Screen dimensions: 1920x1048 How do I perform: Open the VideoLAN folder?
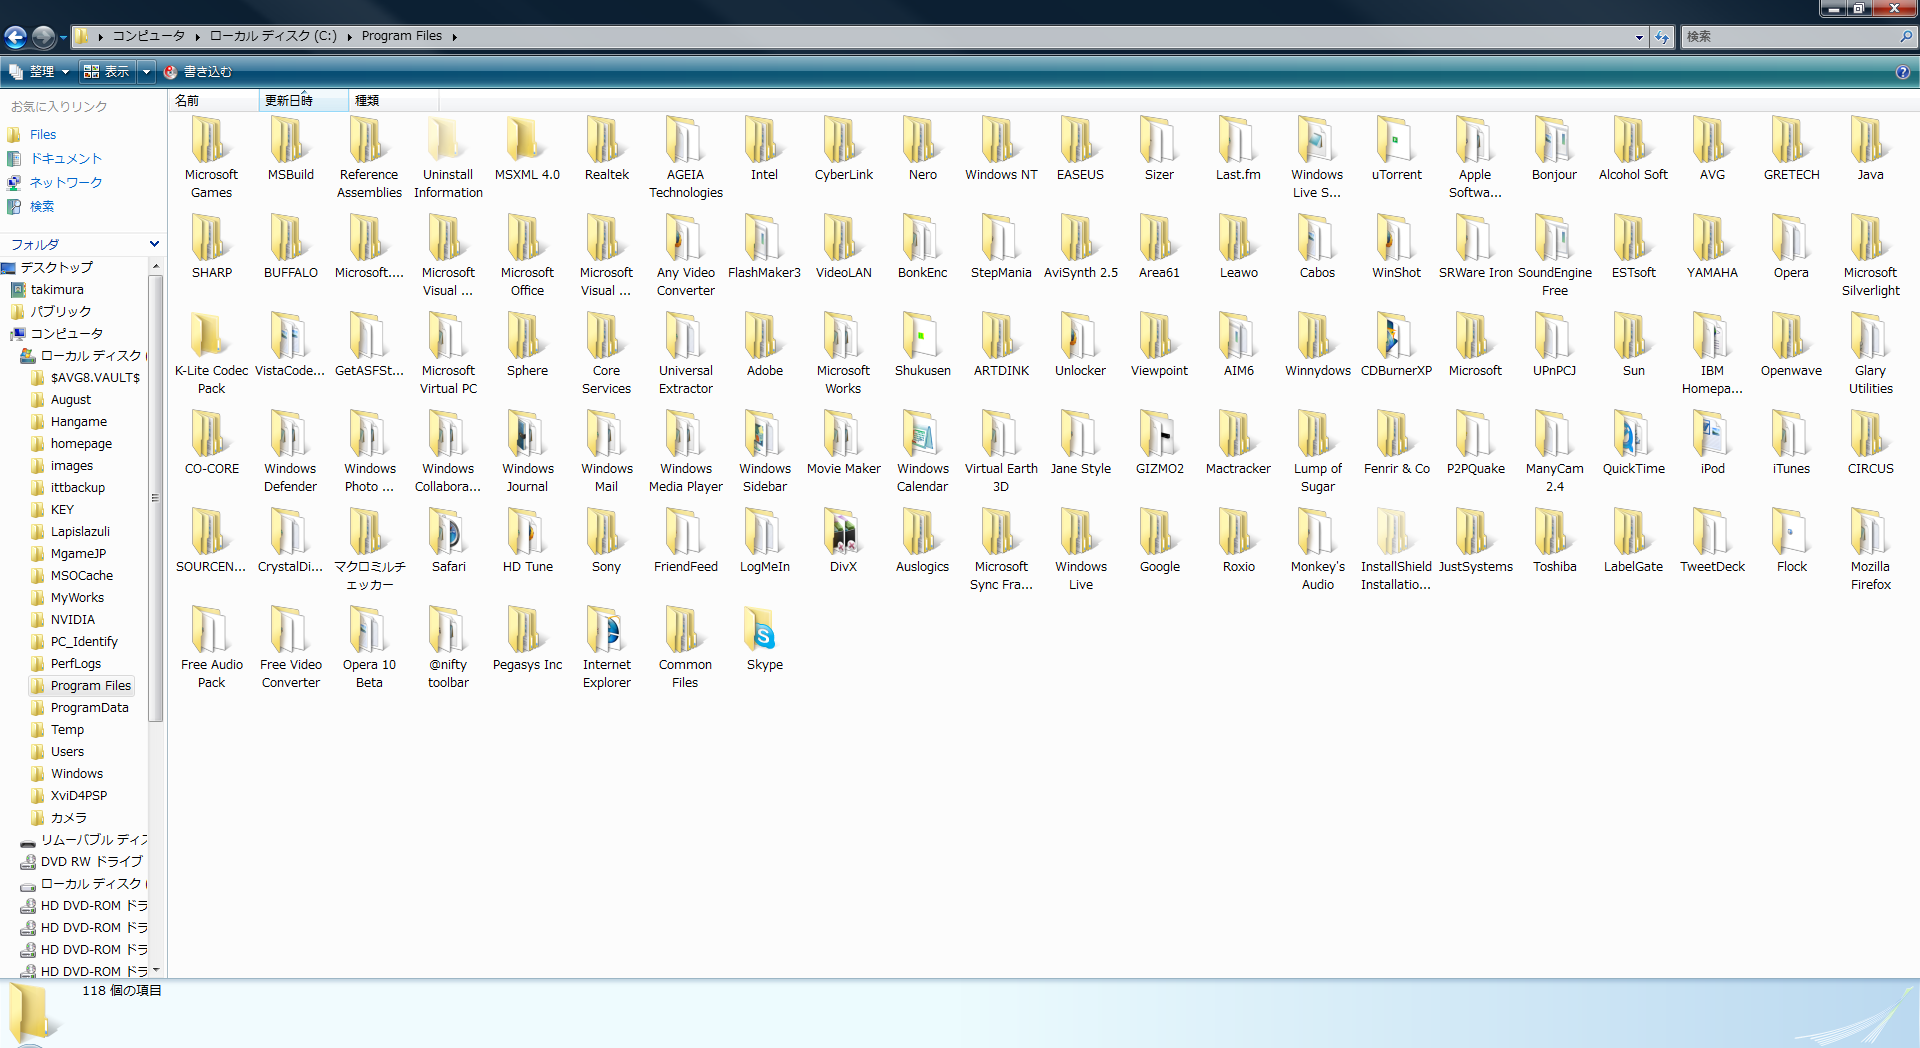(843, 247)
